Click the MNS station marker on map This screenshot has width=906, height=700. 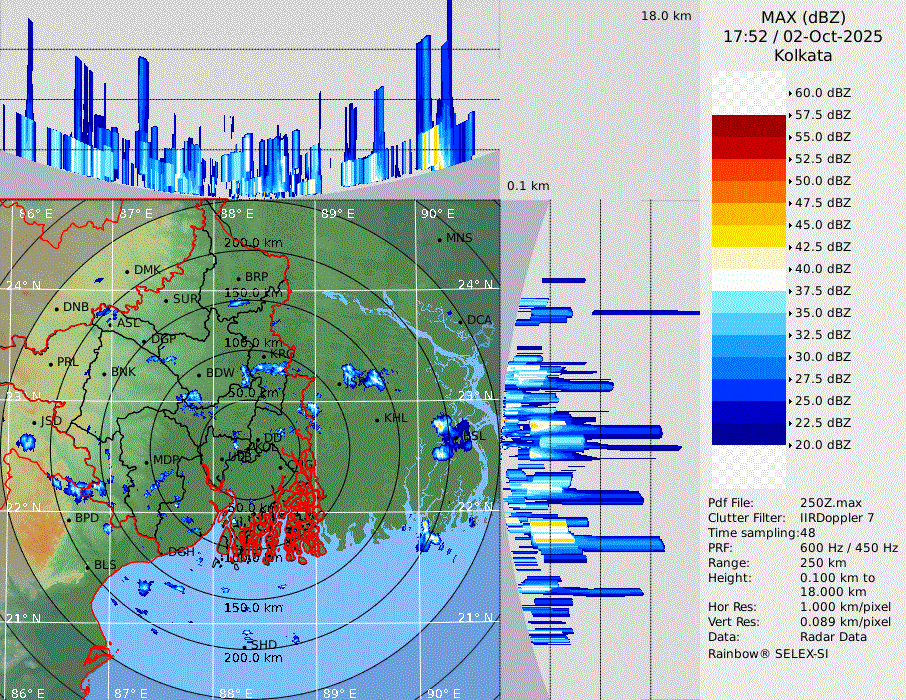tap(439, 239)
